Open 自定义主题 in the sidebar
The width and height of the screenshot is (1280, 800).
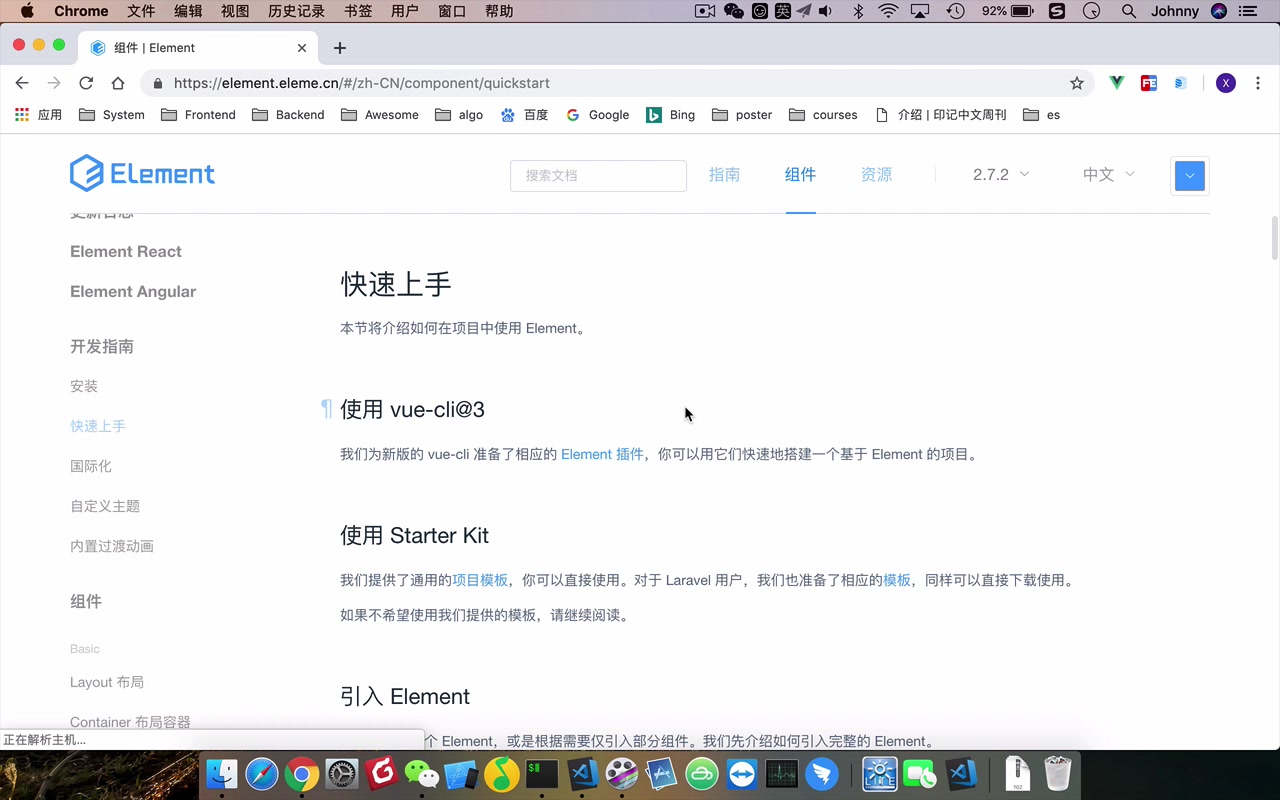pyautogui.click(x=105, y=506)
